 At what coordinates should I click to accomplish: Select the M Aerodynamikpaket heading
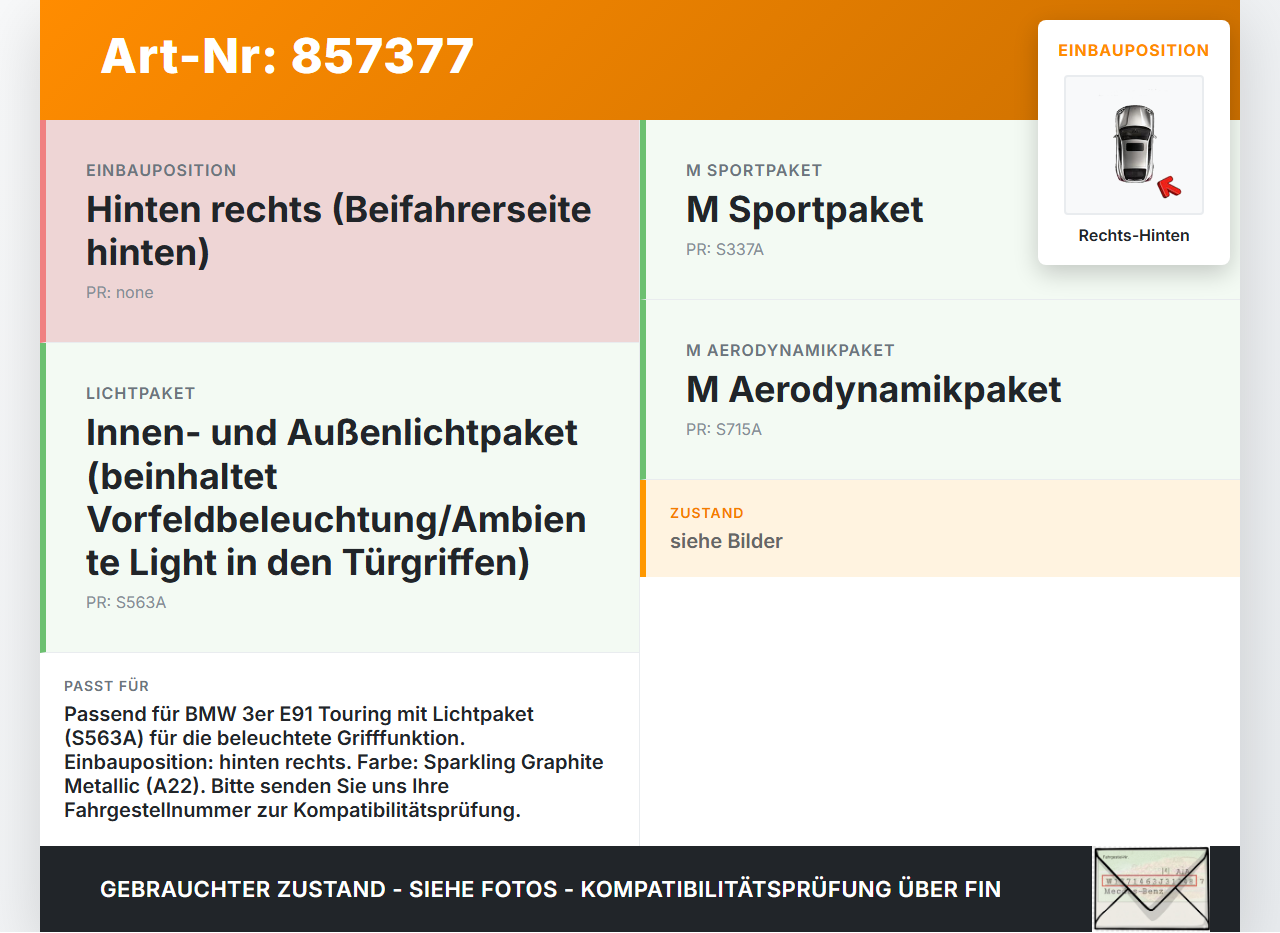click(x=874, y=390)
